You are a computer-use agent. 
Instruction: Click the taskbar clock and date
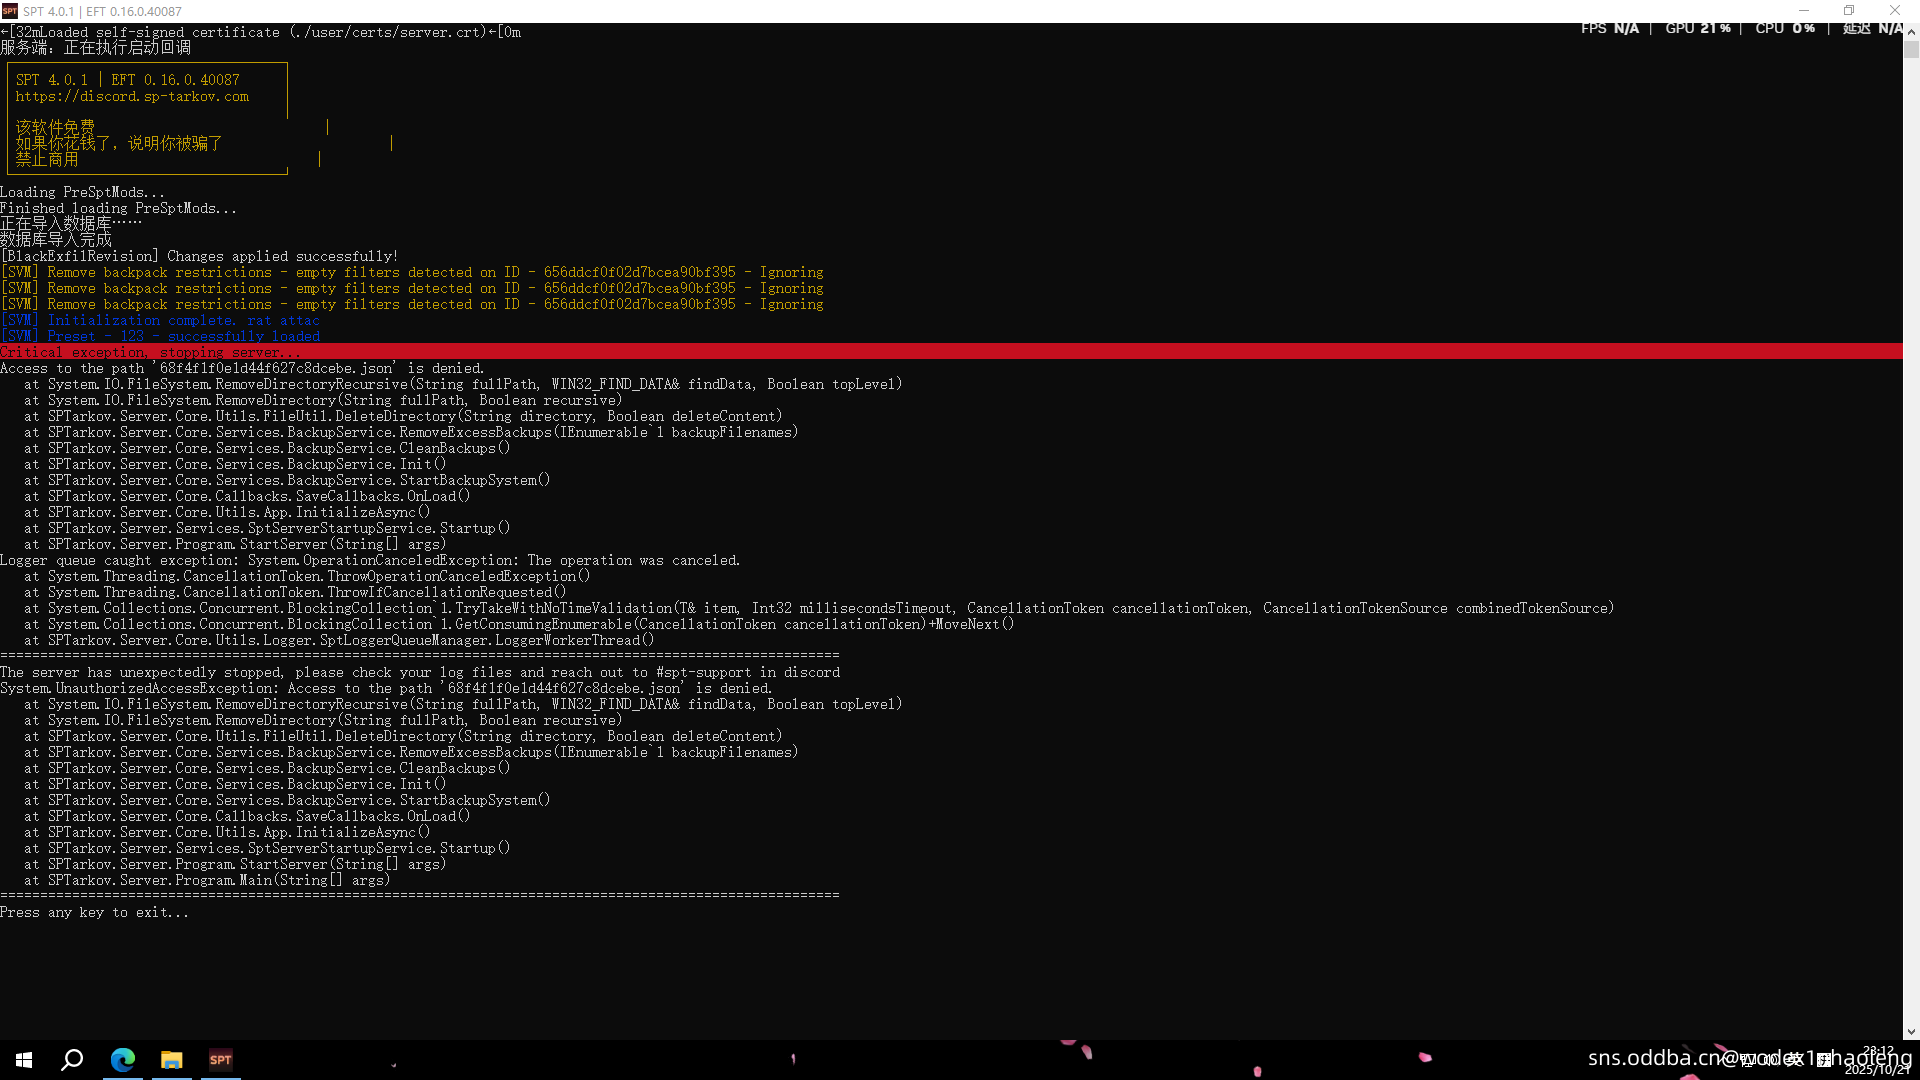[x=1877, y=1060]
